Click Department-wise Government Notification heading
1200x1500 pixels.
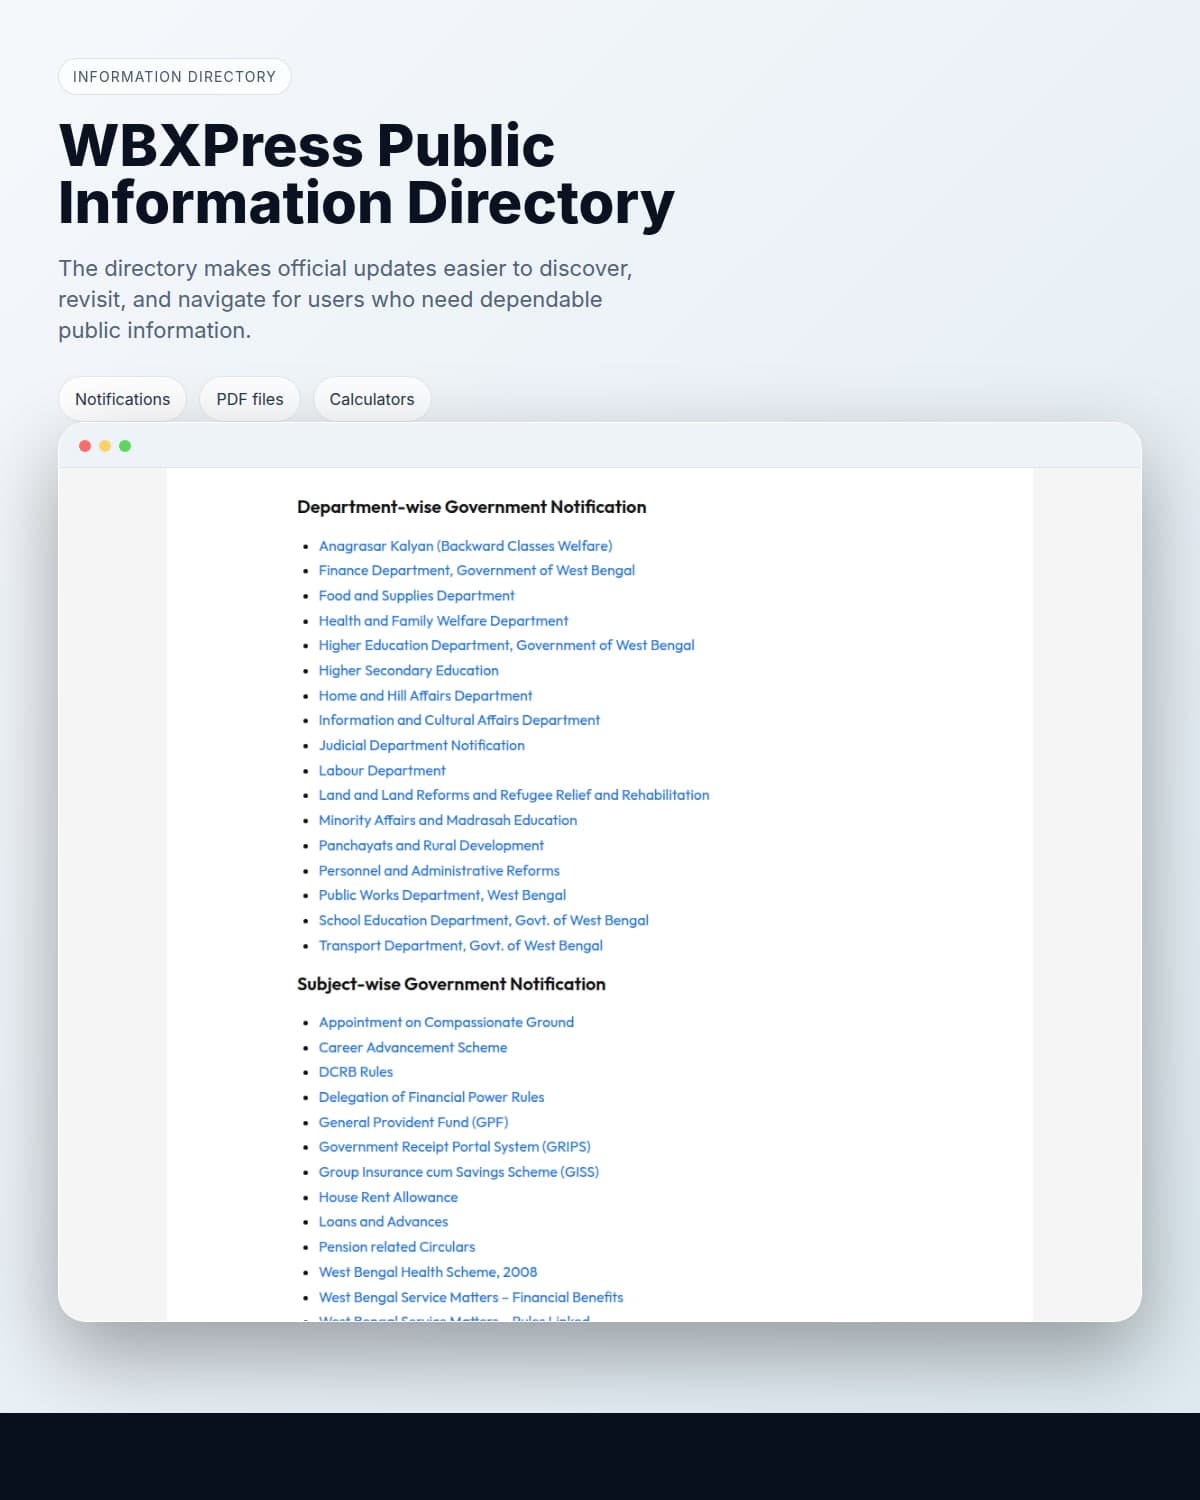tap(471, 507)
